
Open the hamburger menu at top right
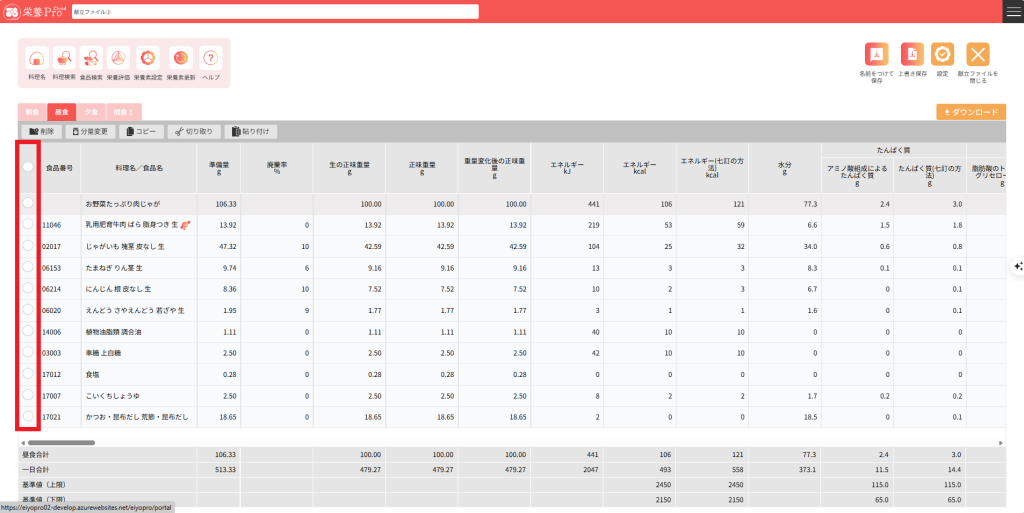1012,11
